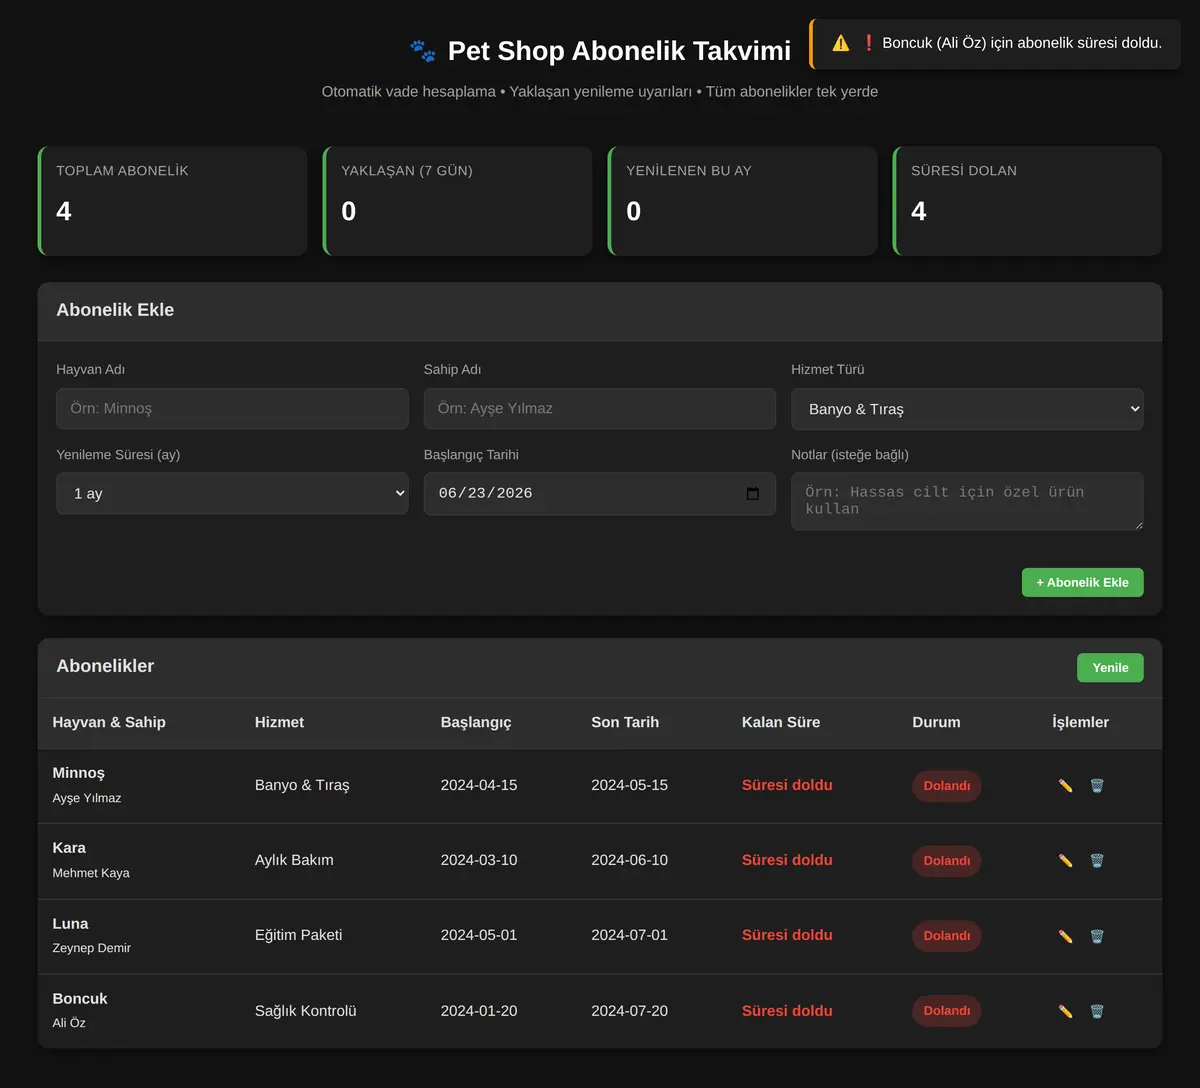Open the calendar picker in Başlangıç Tarihi

pos(753,494)
